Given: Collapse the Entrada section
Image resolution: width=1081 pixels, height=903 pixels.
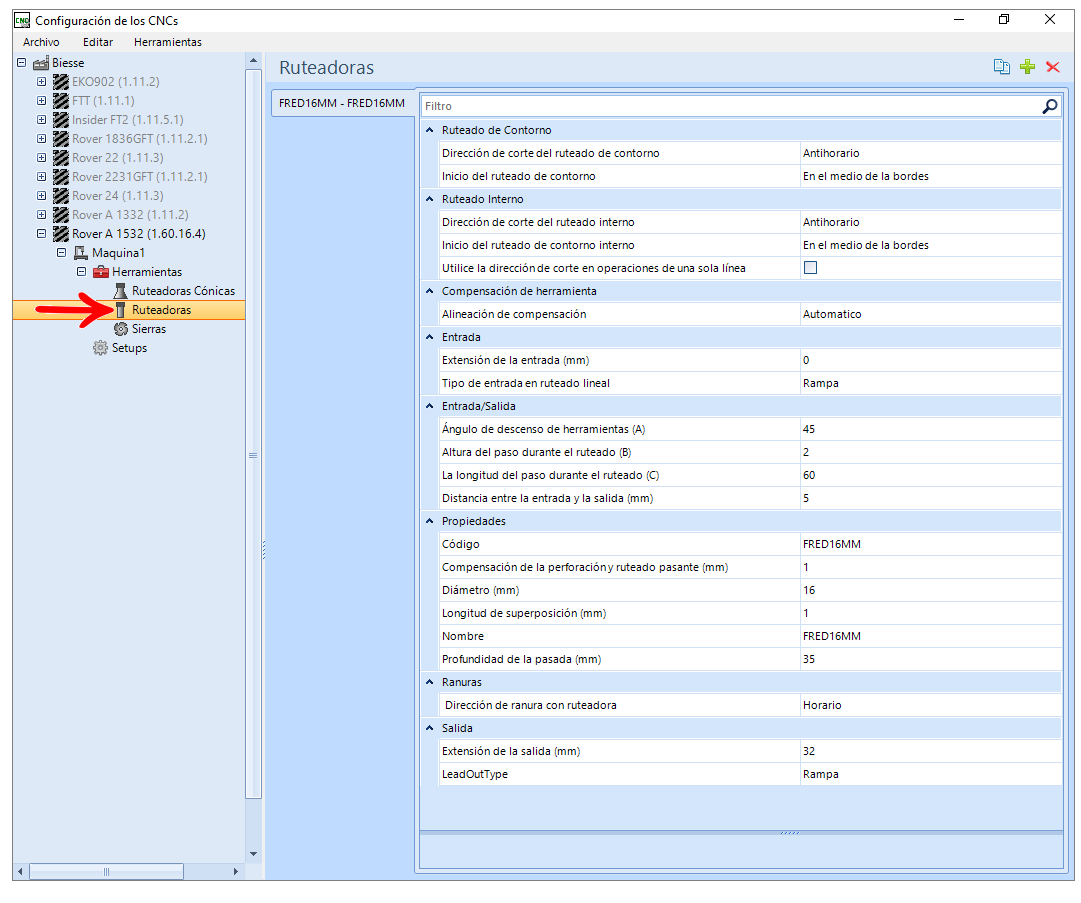Looking at the screenshot, I should point(430,337).
